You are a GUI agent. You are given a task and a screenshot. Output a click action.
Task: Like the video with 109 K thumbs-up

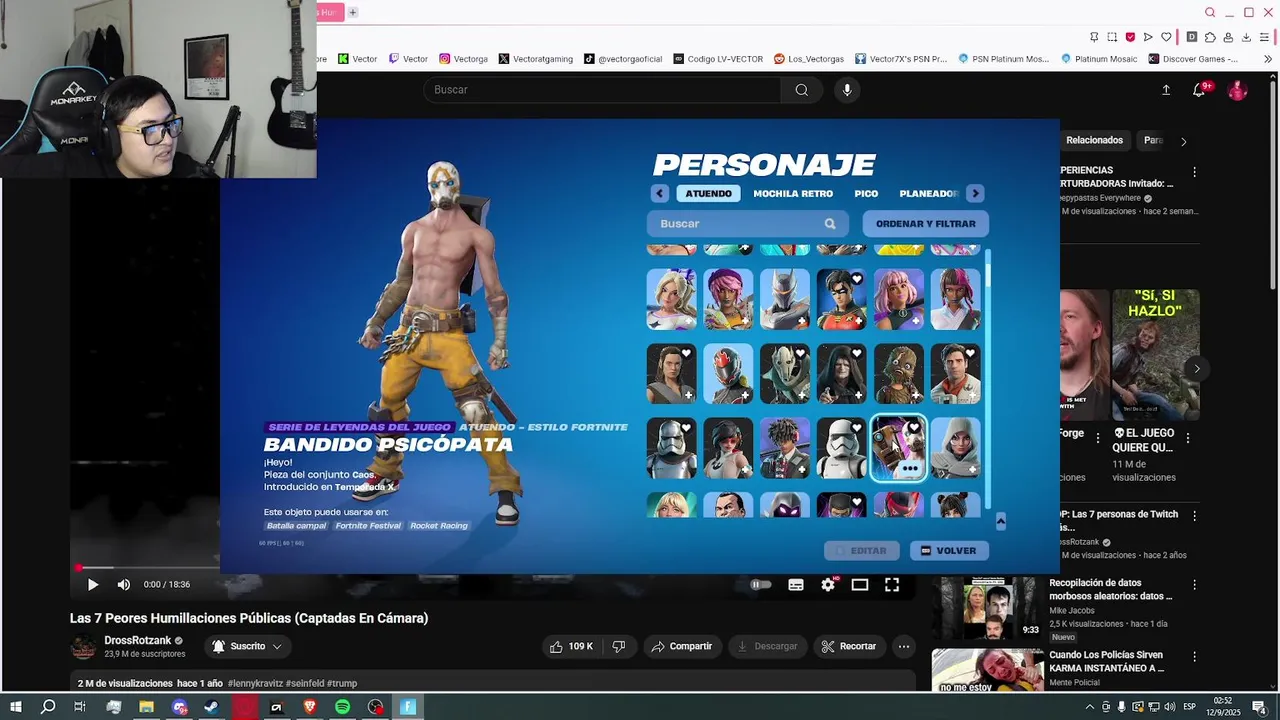pos(571,647)
